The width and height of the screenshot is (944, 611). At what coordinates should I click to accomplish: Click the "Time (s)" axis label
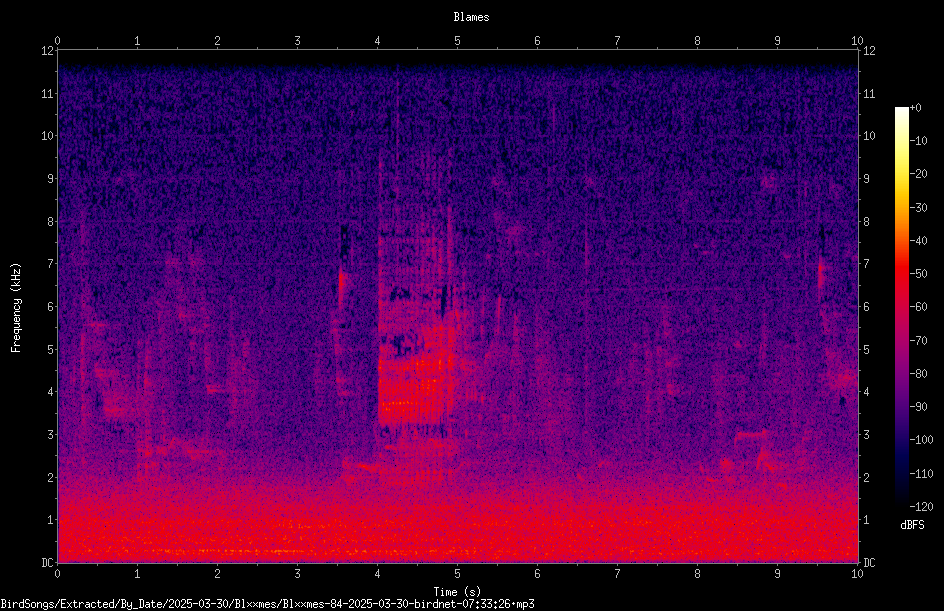coord(457,592)
